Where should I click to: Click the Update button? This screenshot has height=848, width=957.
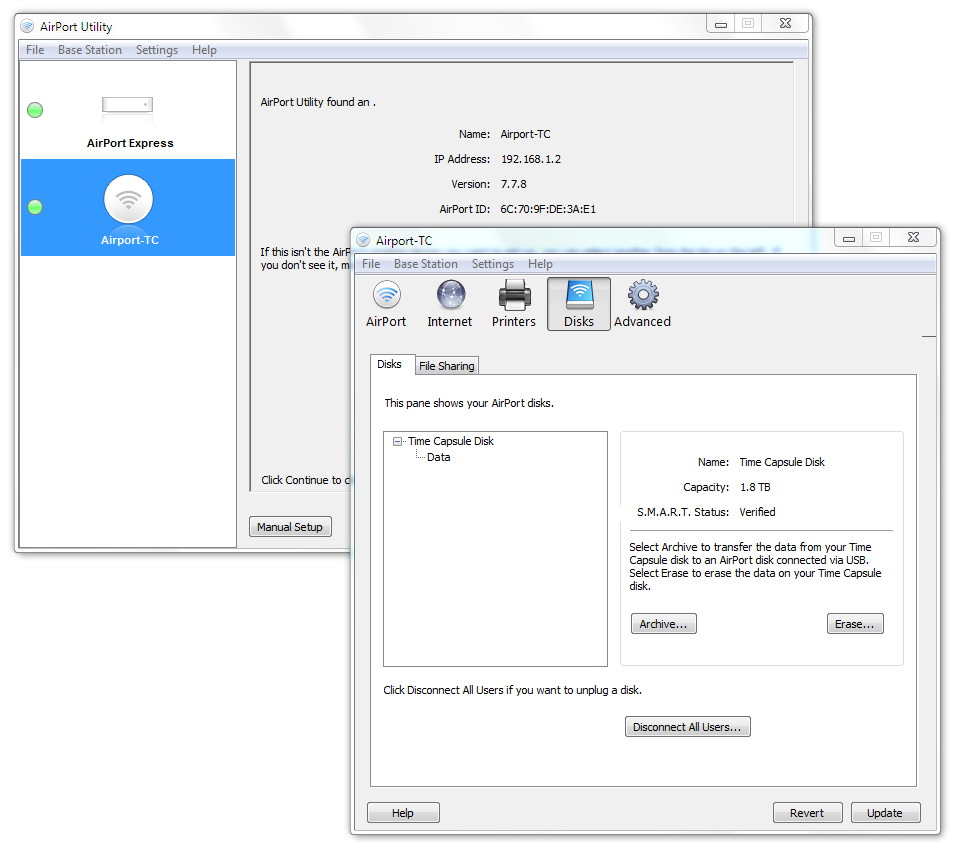click(885, 813)
